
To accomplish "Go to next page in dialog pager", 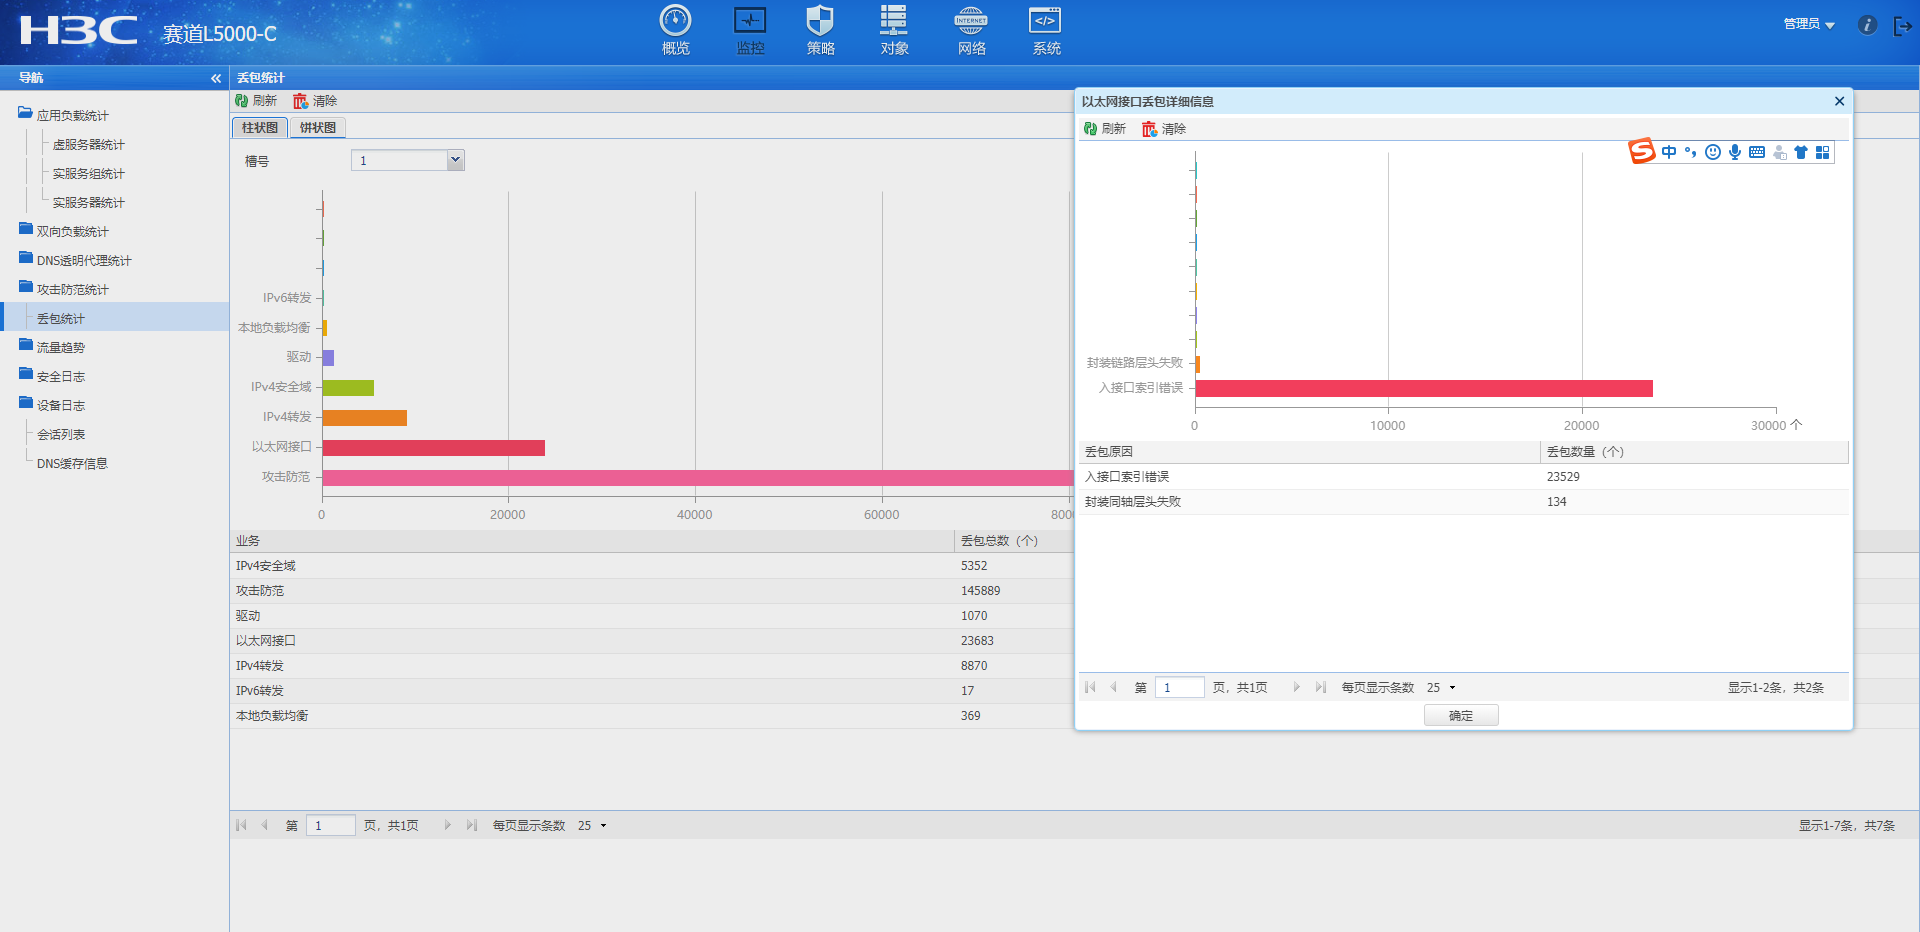I will (1296, 687).
